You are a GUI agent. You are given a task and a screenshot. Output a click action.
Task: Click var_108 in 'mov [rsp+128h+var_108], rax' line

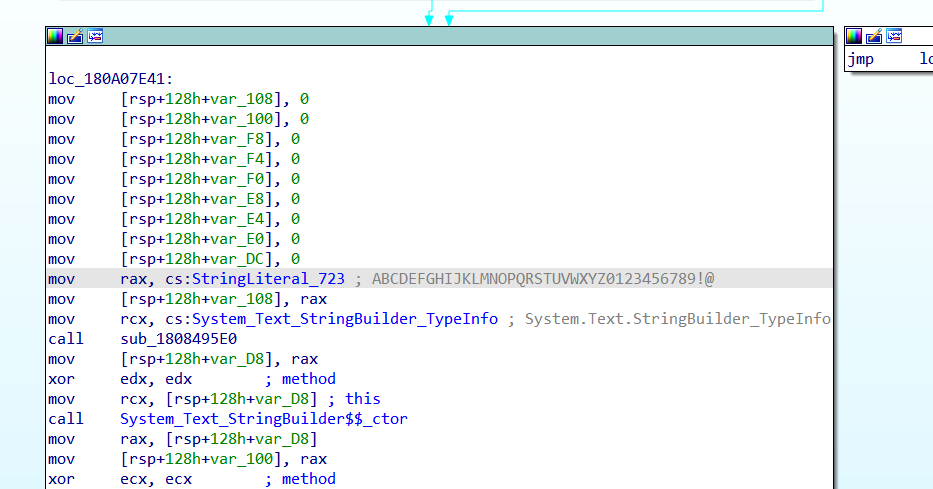(x=241, y=299)
